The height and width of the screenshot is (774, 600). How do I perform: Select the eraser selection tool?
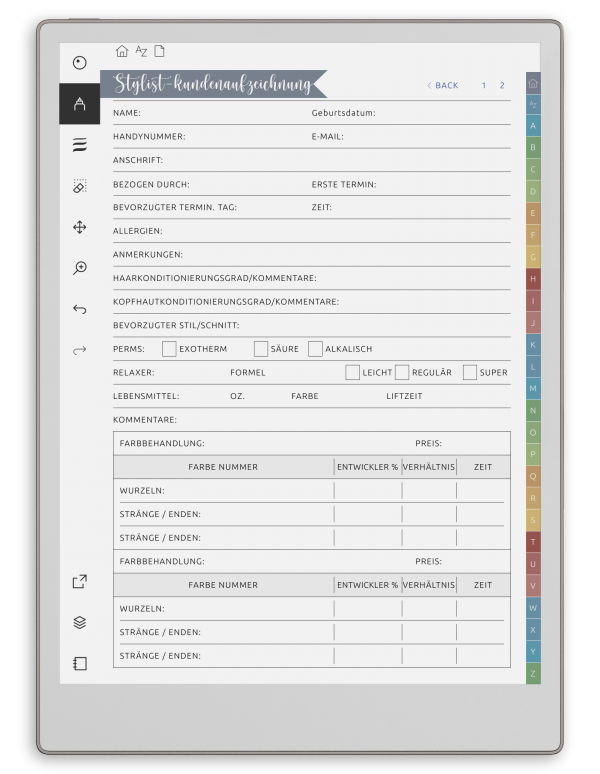coord(79,186)
